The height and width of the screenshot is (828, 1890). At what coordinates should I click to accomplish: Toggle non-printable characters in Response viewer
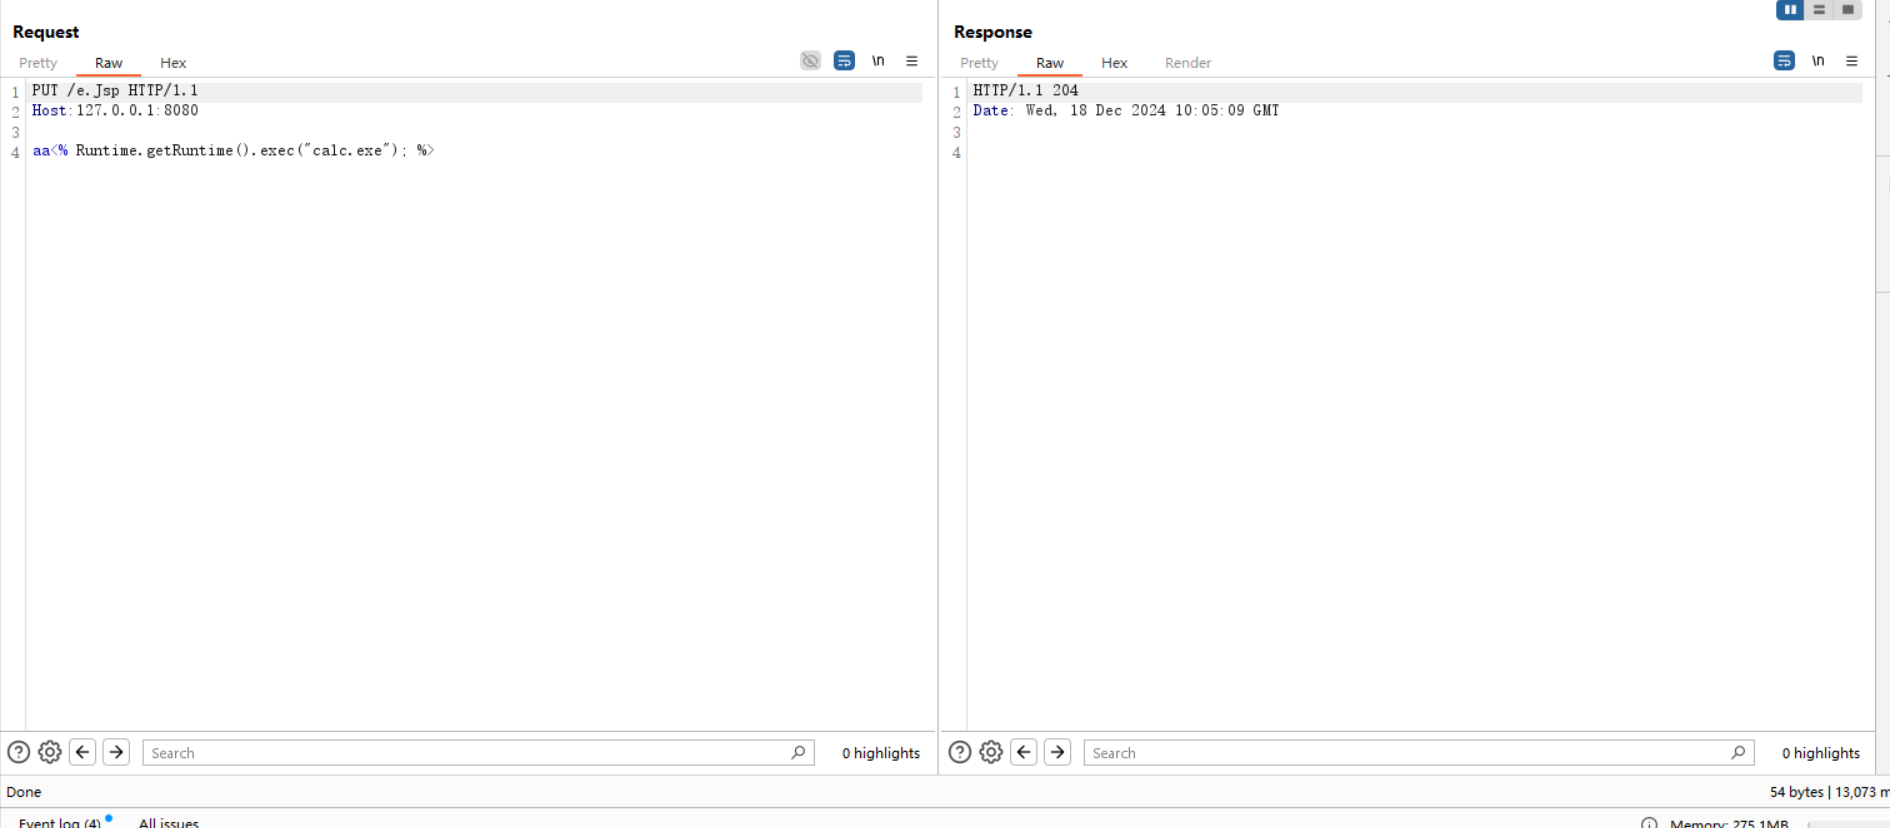pyautogui.click(x=1818, y=61)
